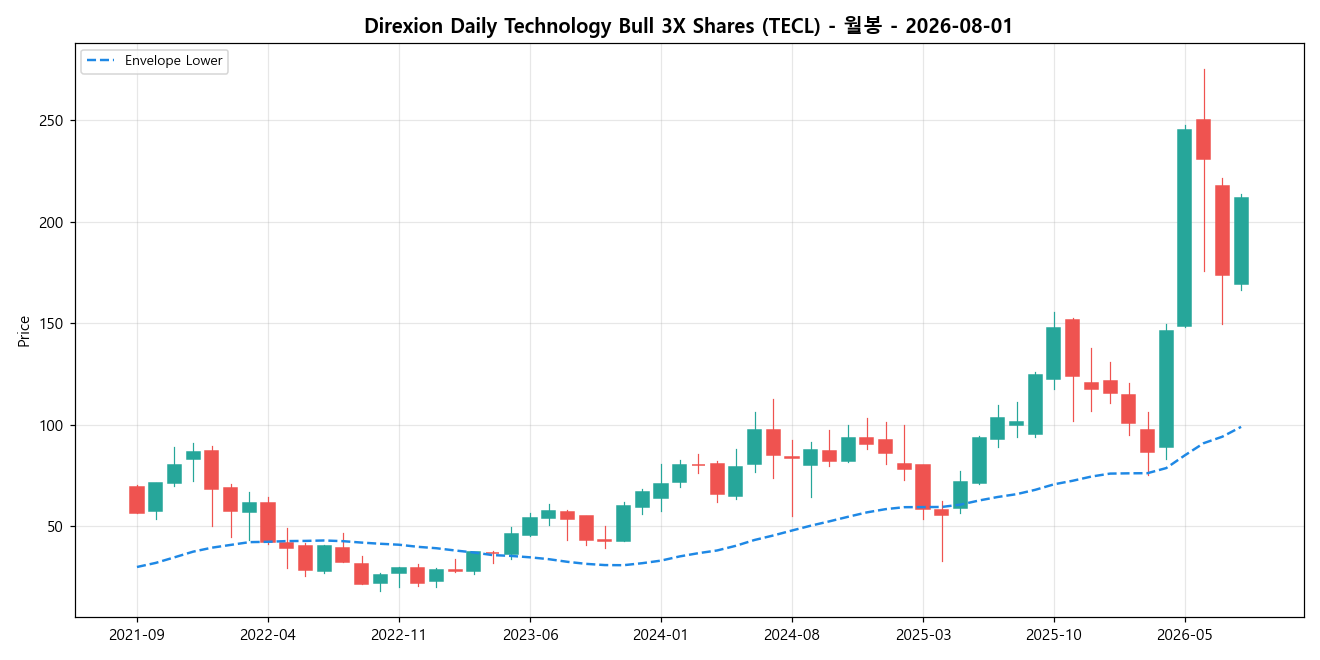
Task: Click the 2026-05 x-axis date label
Action: point(1185,634)
